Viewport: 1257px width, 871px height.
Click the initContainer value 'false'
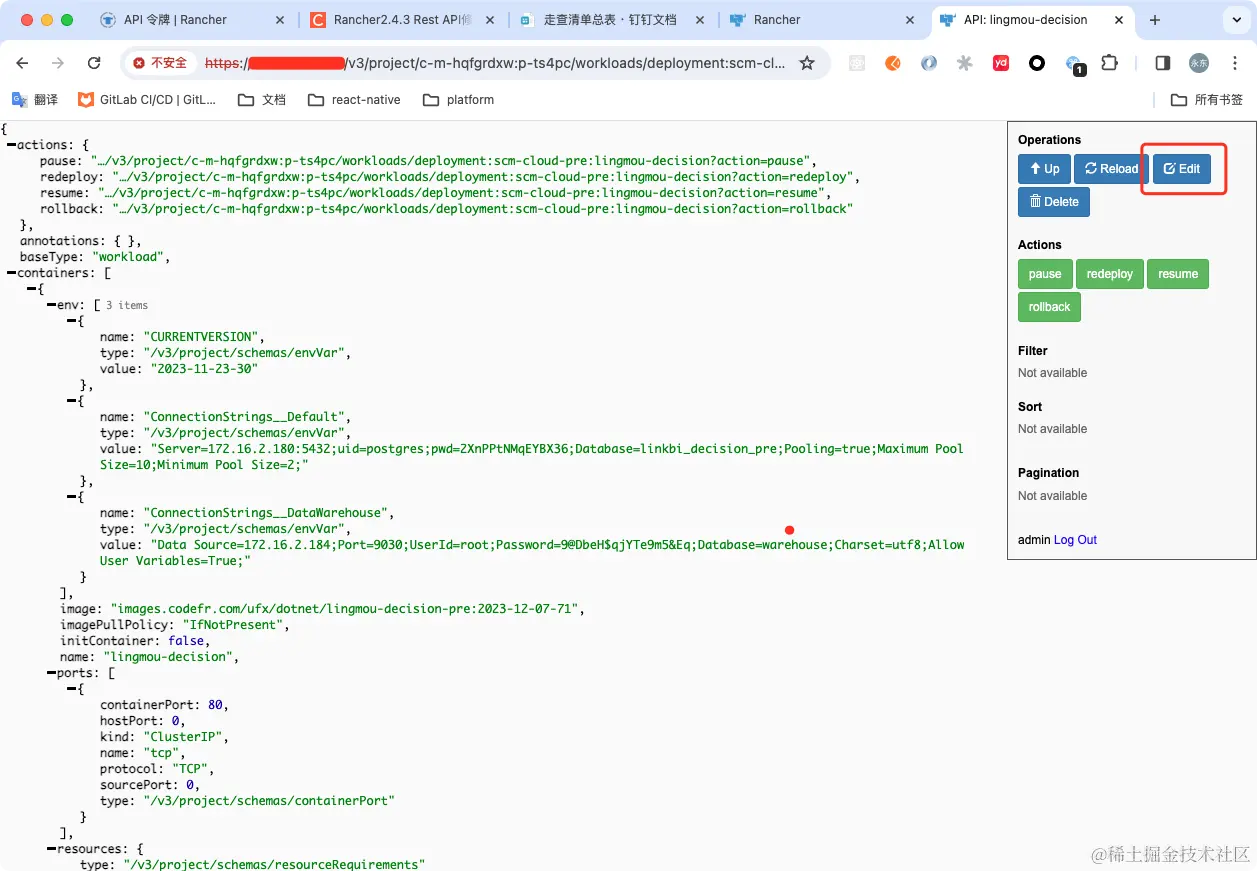click(x=187, y=641)
